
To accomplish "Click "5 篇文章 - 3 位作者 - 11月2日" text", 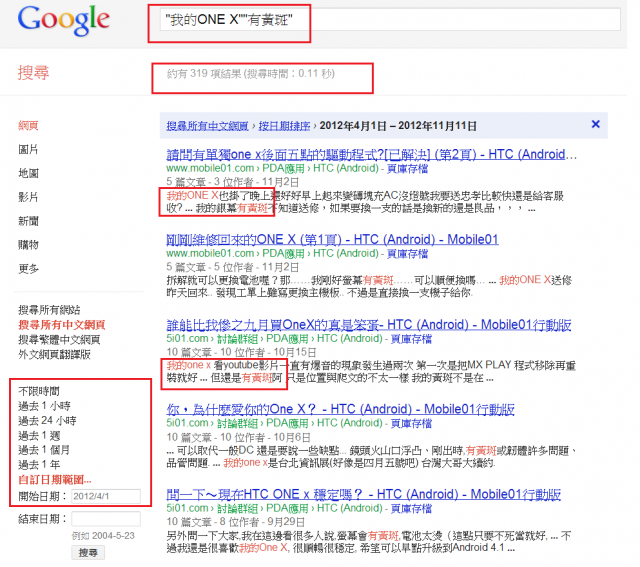I will (x=232, y=182).
